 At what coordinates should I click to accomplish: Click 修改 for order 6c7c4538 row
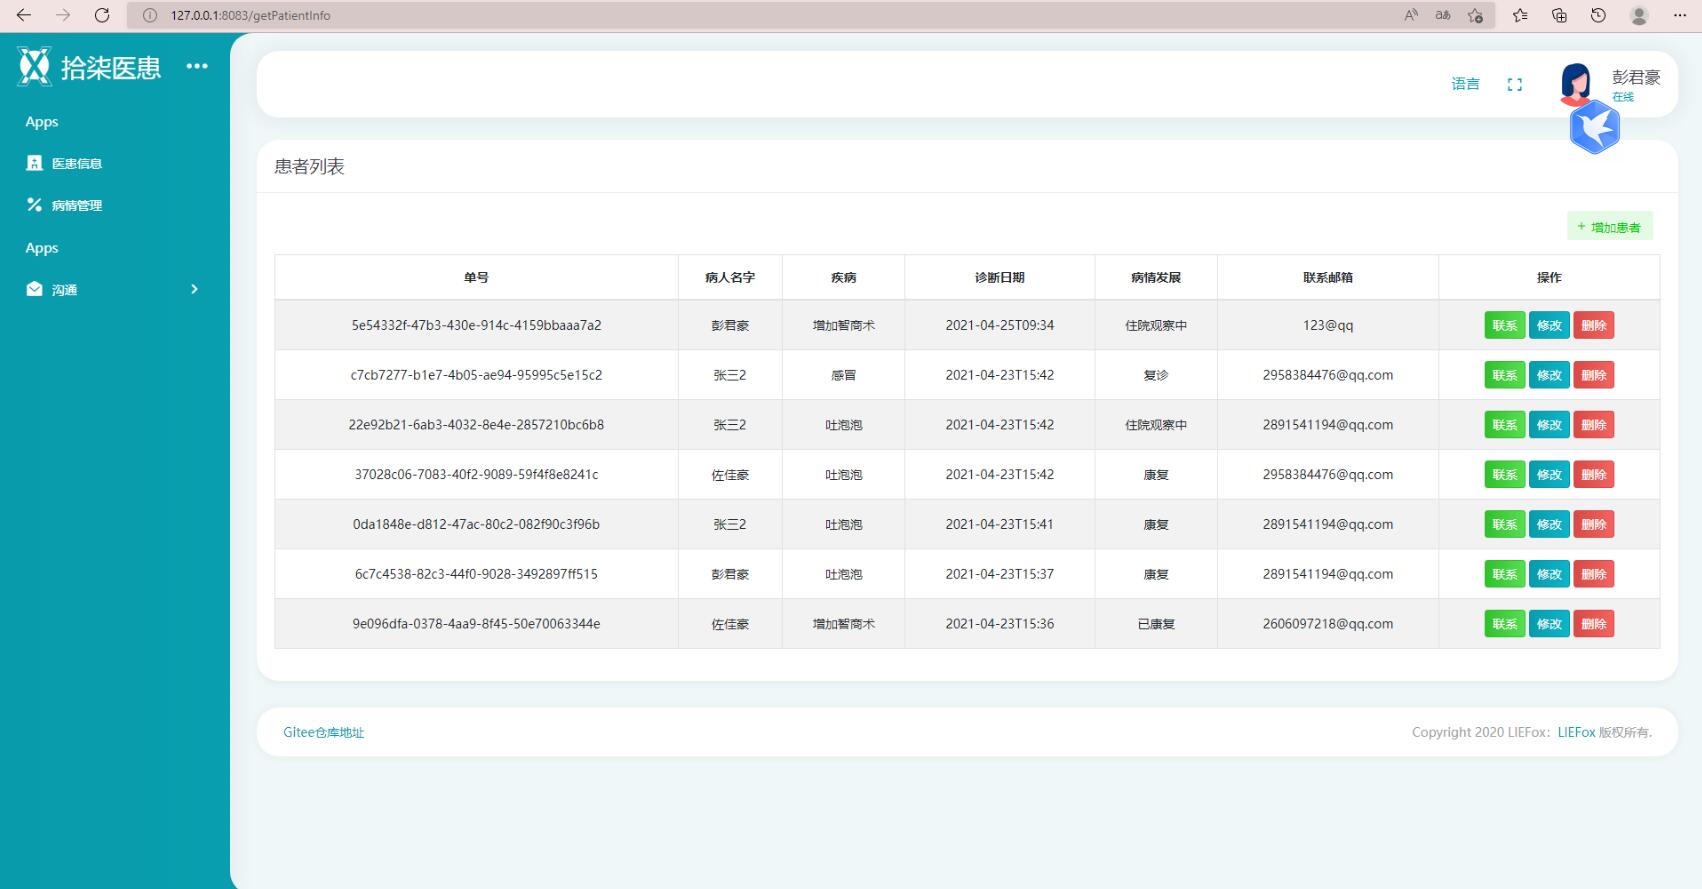1549,574
